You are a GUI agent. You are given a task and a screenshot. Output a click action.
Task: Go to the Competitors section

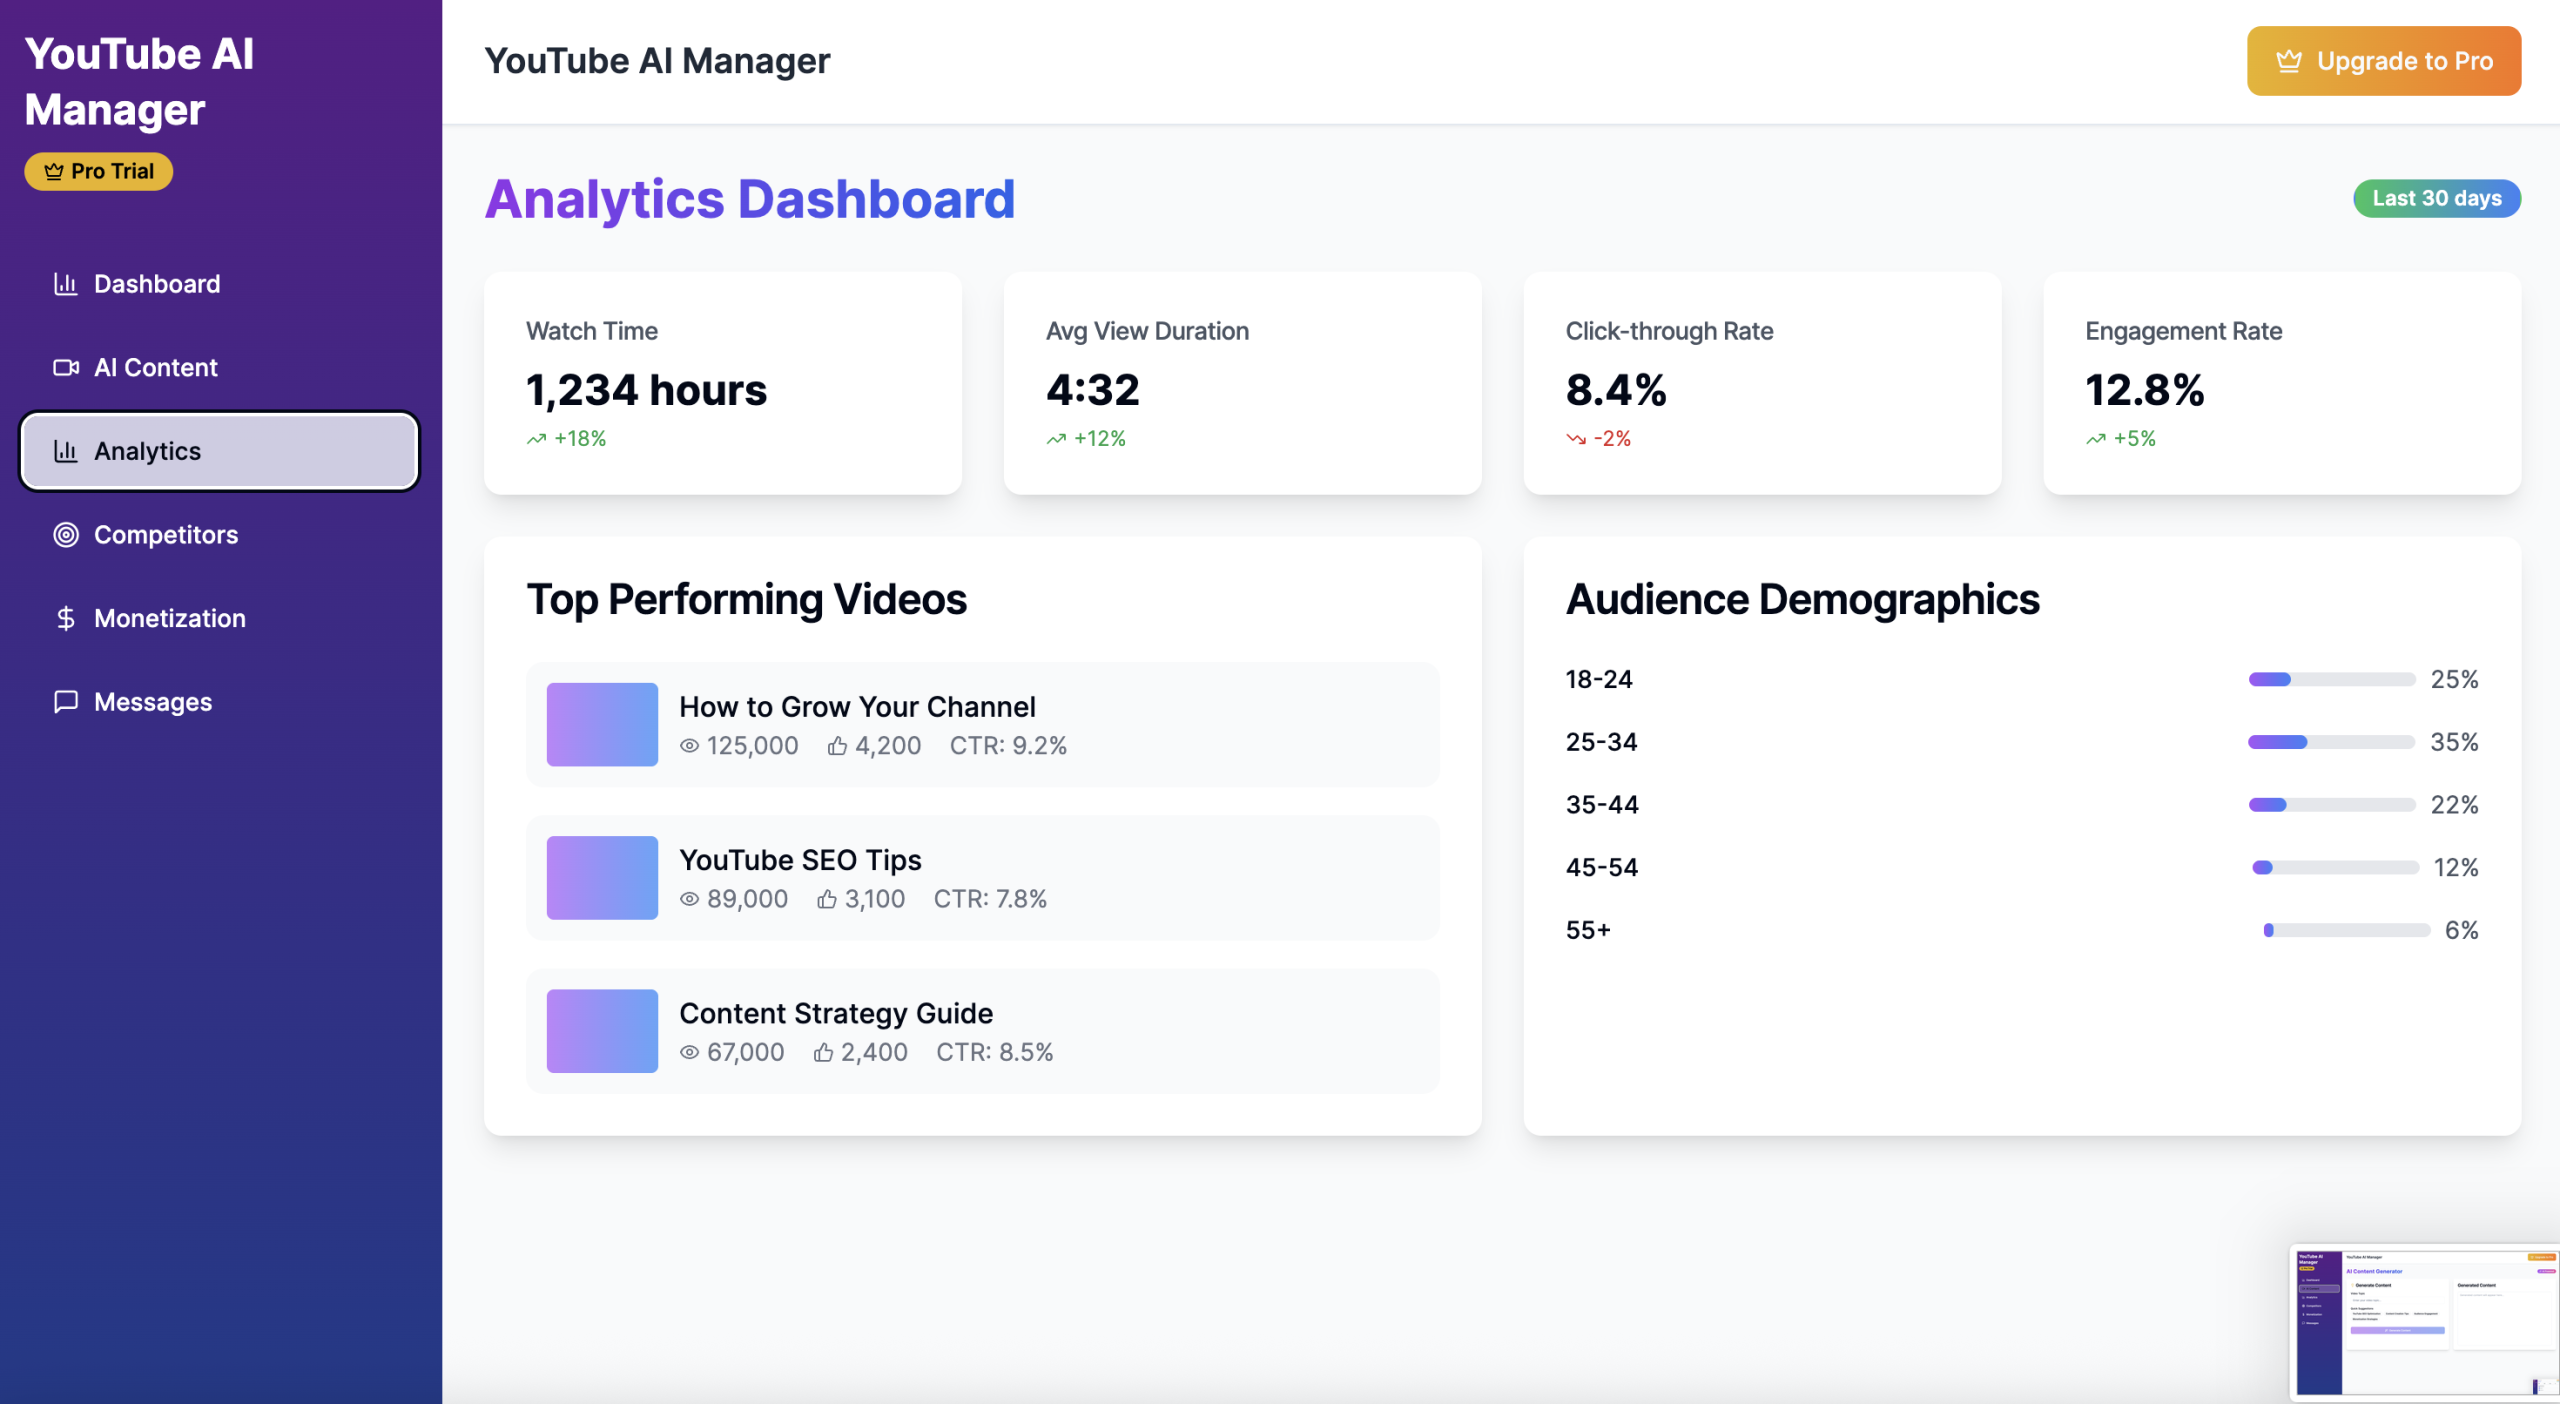219,535
